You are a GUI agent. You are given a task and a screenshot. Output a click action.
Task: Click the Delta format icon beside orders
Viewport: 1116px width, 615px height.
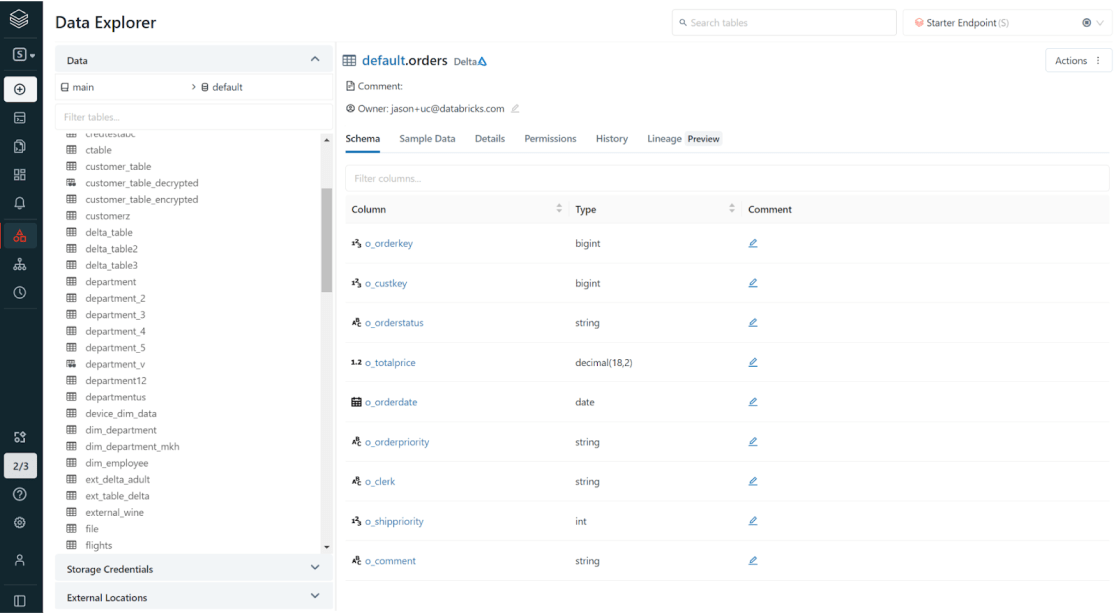(481, 60)
